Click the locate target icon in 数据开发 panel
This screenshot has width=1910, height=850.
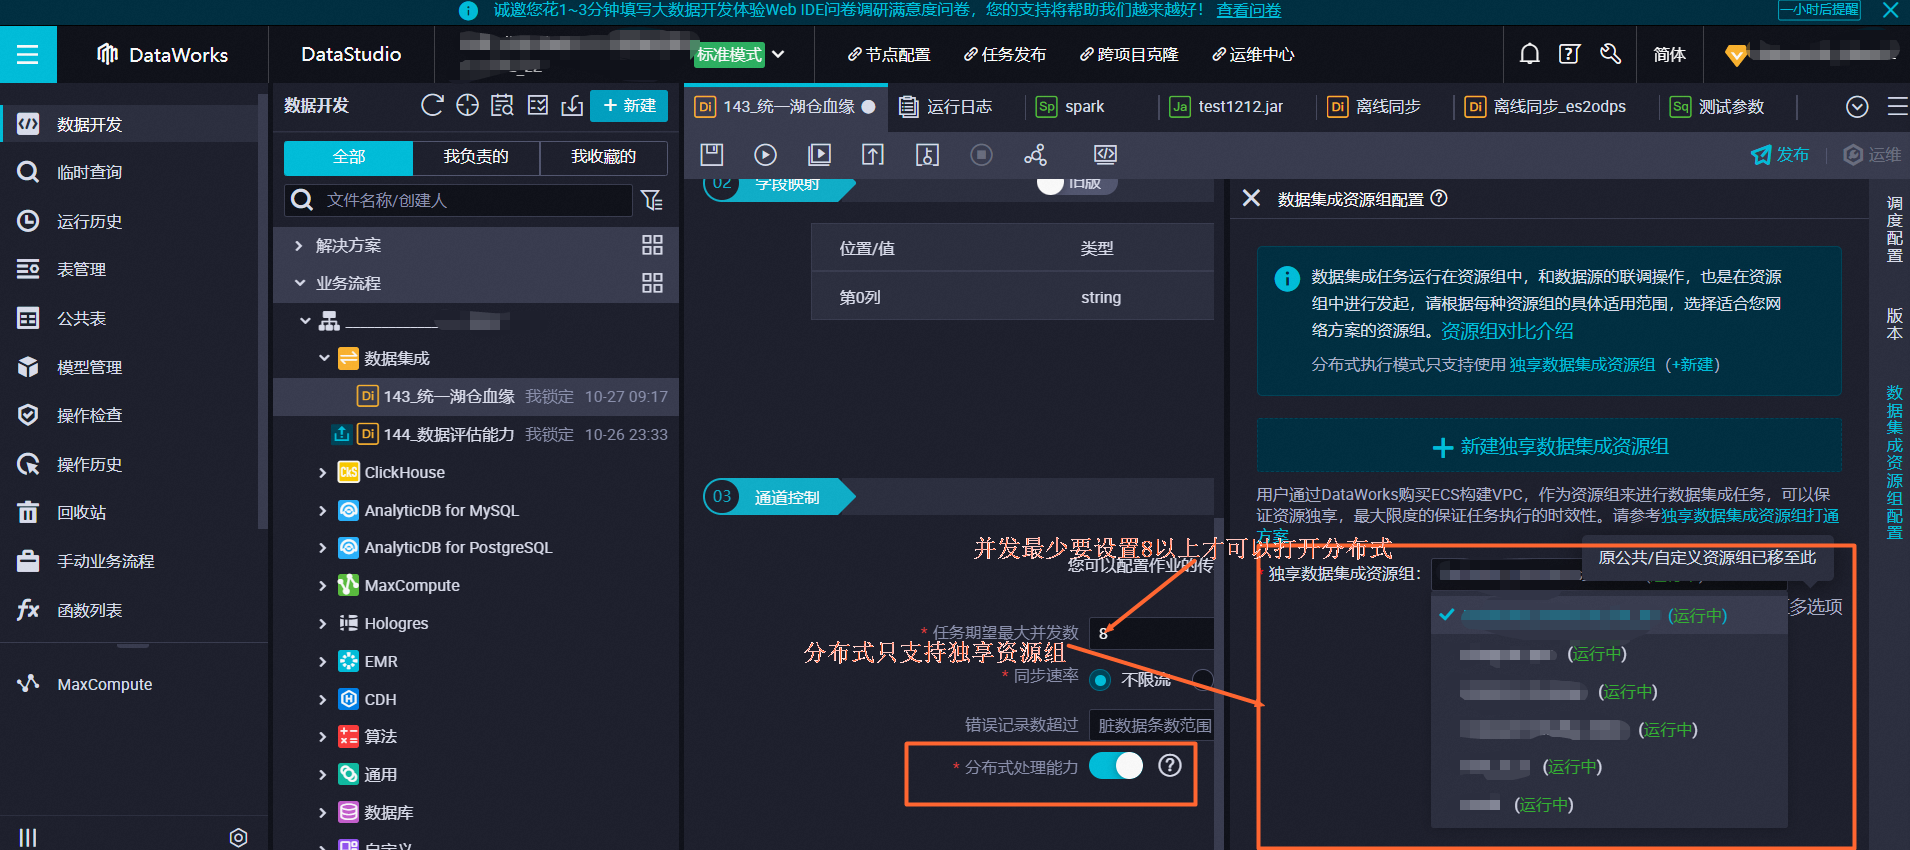[x=467, y=105]
